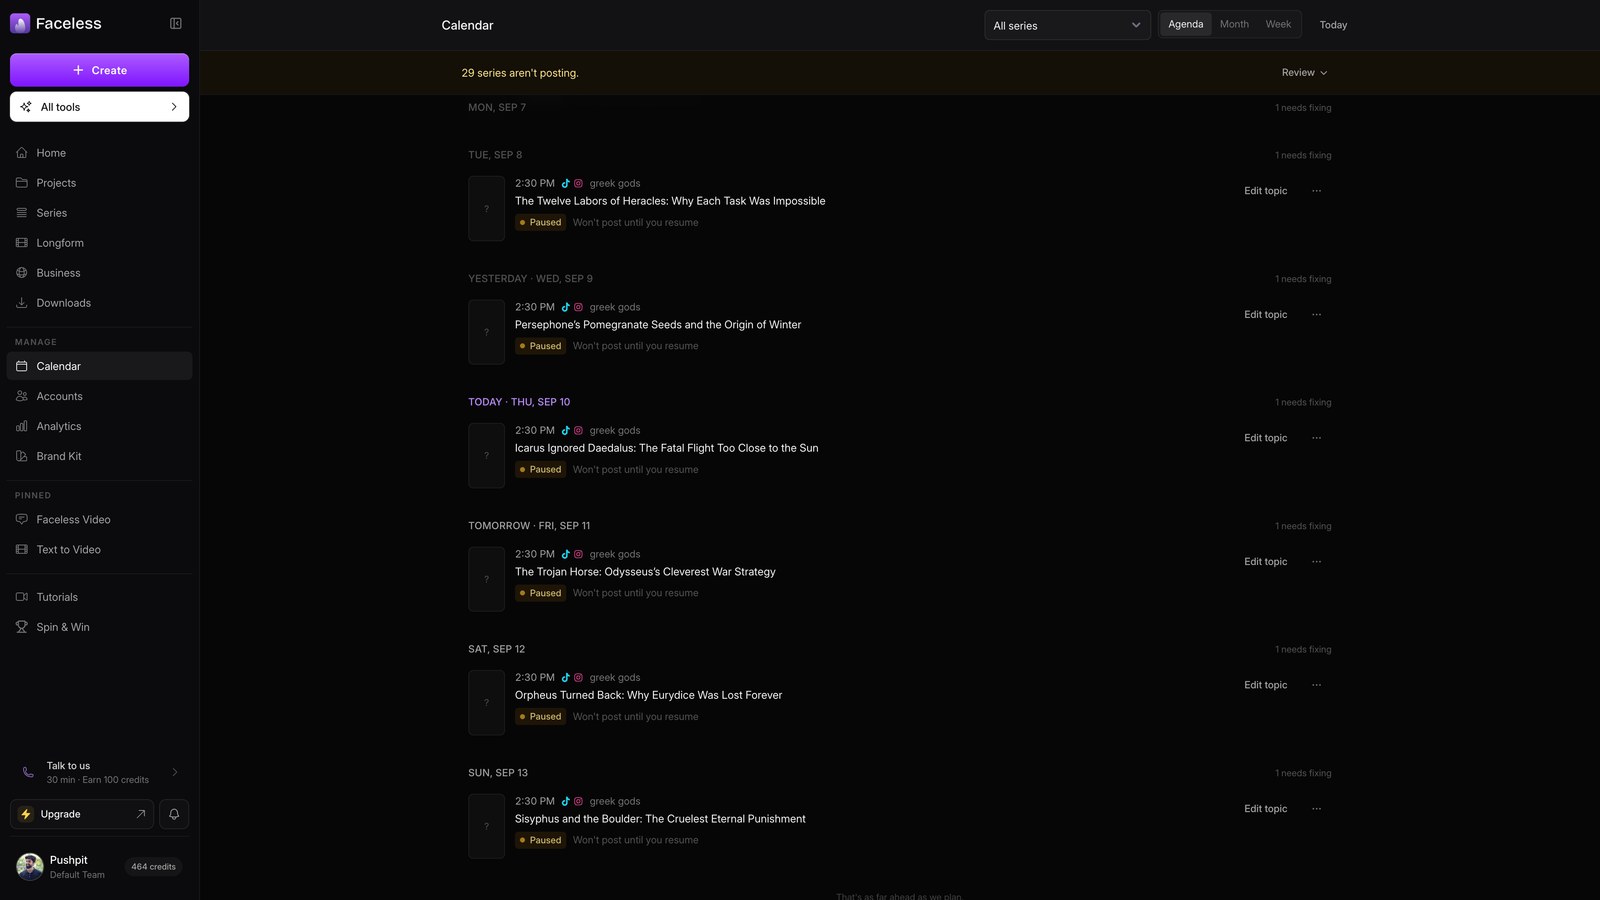Image resolution: width=1600 pixels, height=900 pixels.
Task: Open Accounts icon in sidebar
Action: point(22,396)
